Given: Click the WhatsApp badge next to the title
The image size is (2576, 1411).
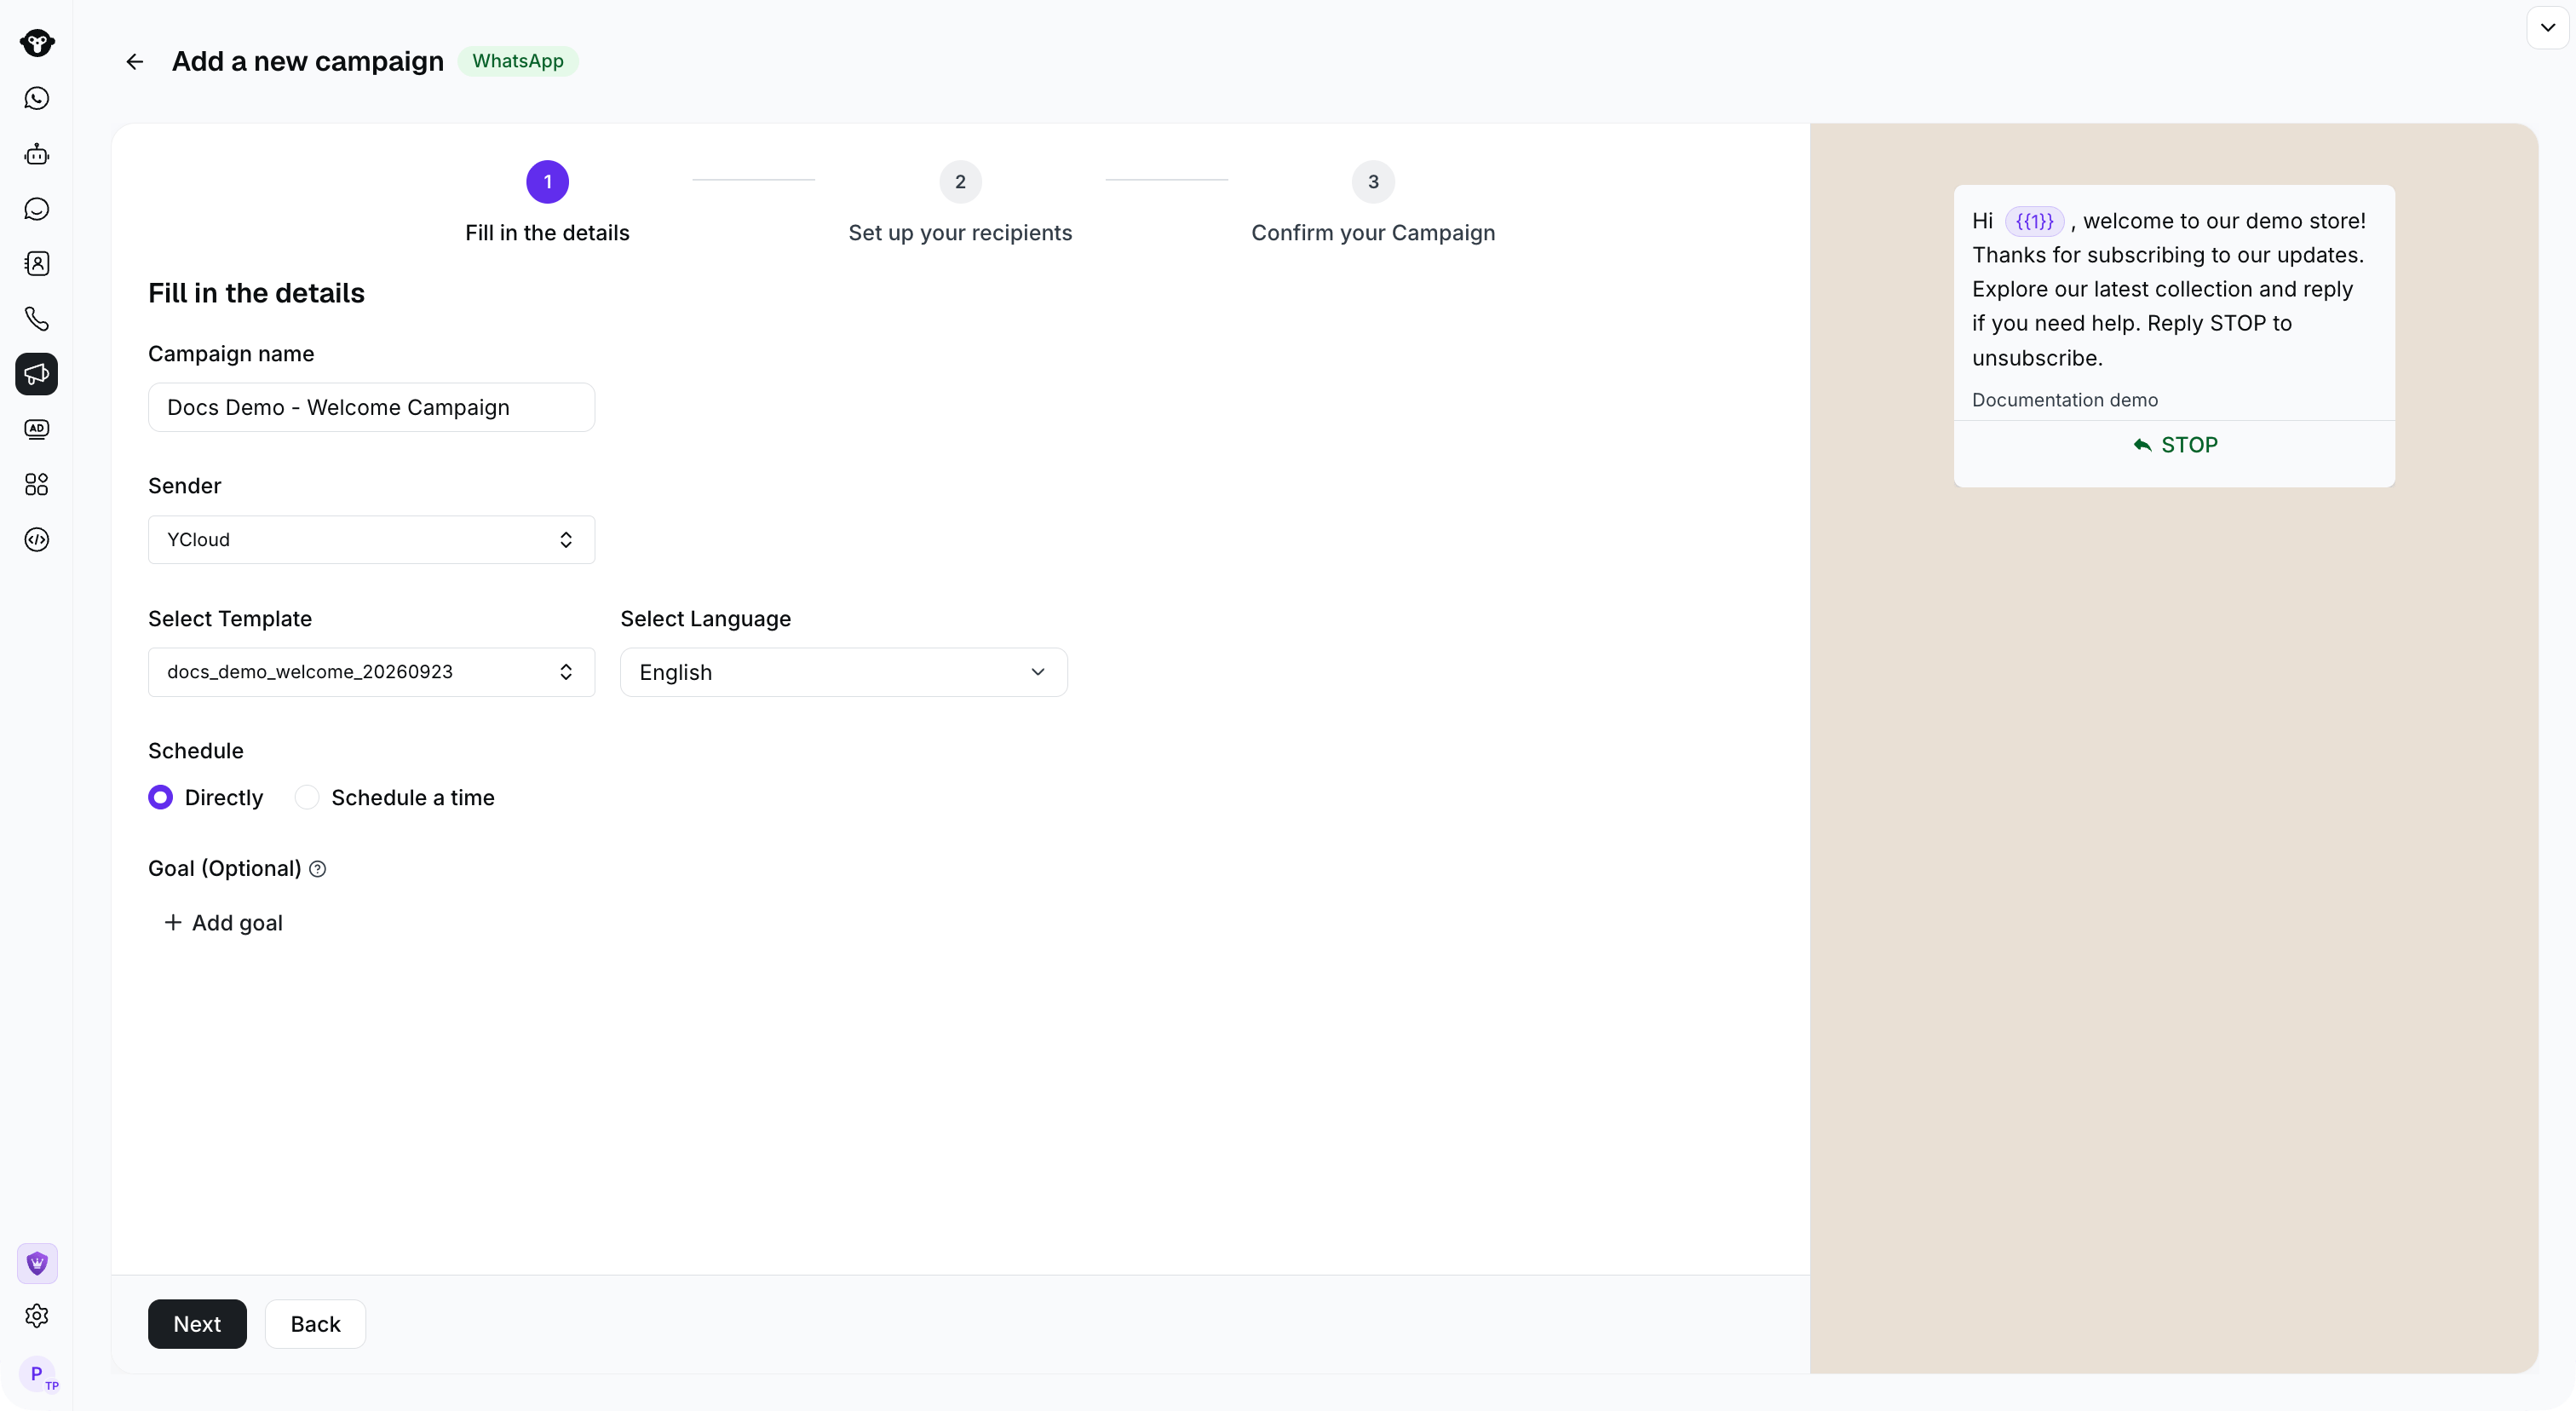Looking at the screenshot, I should pyautogui.click(x=518, y=61).
